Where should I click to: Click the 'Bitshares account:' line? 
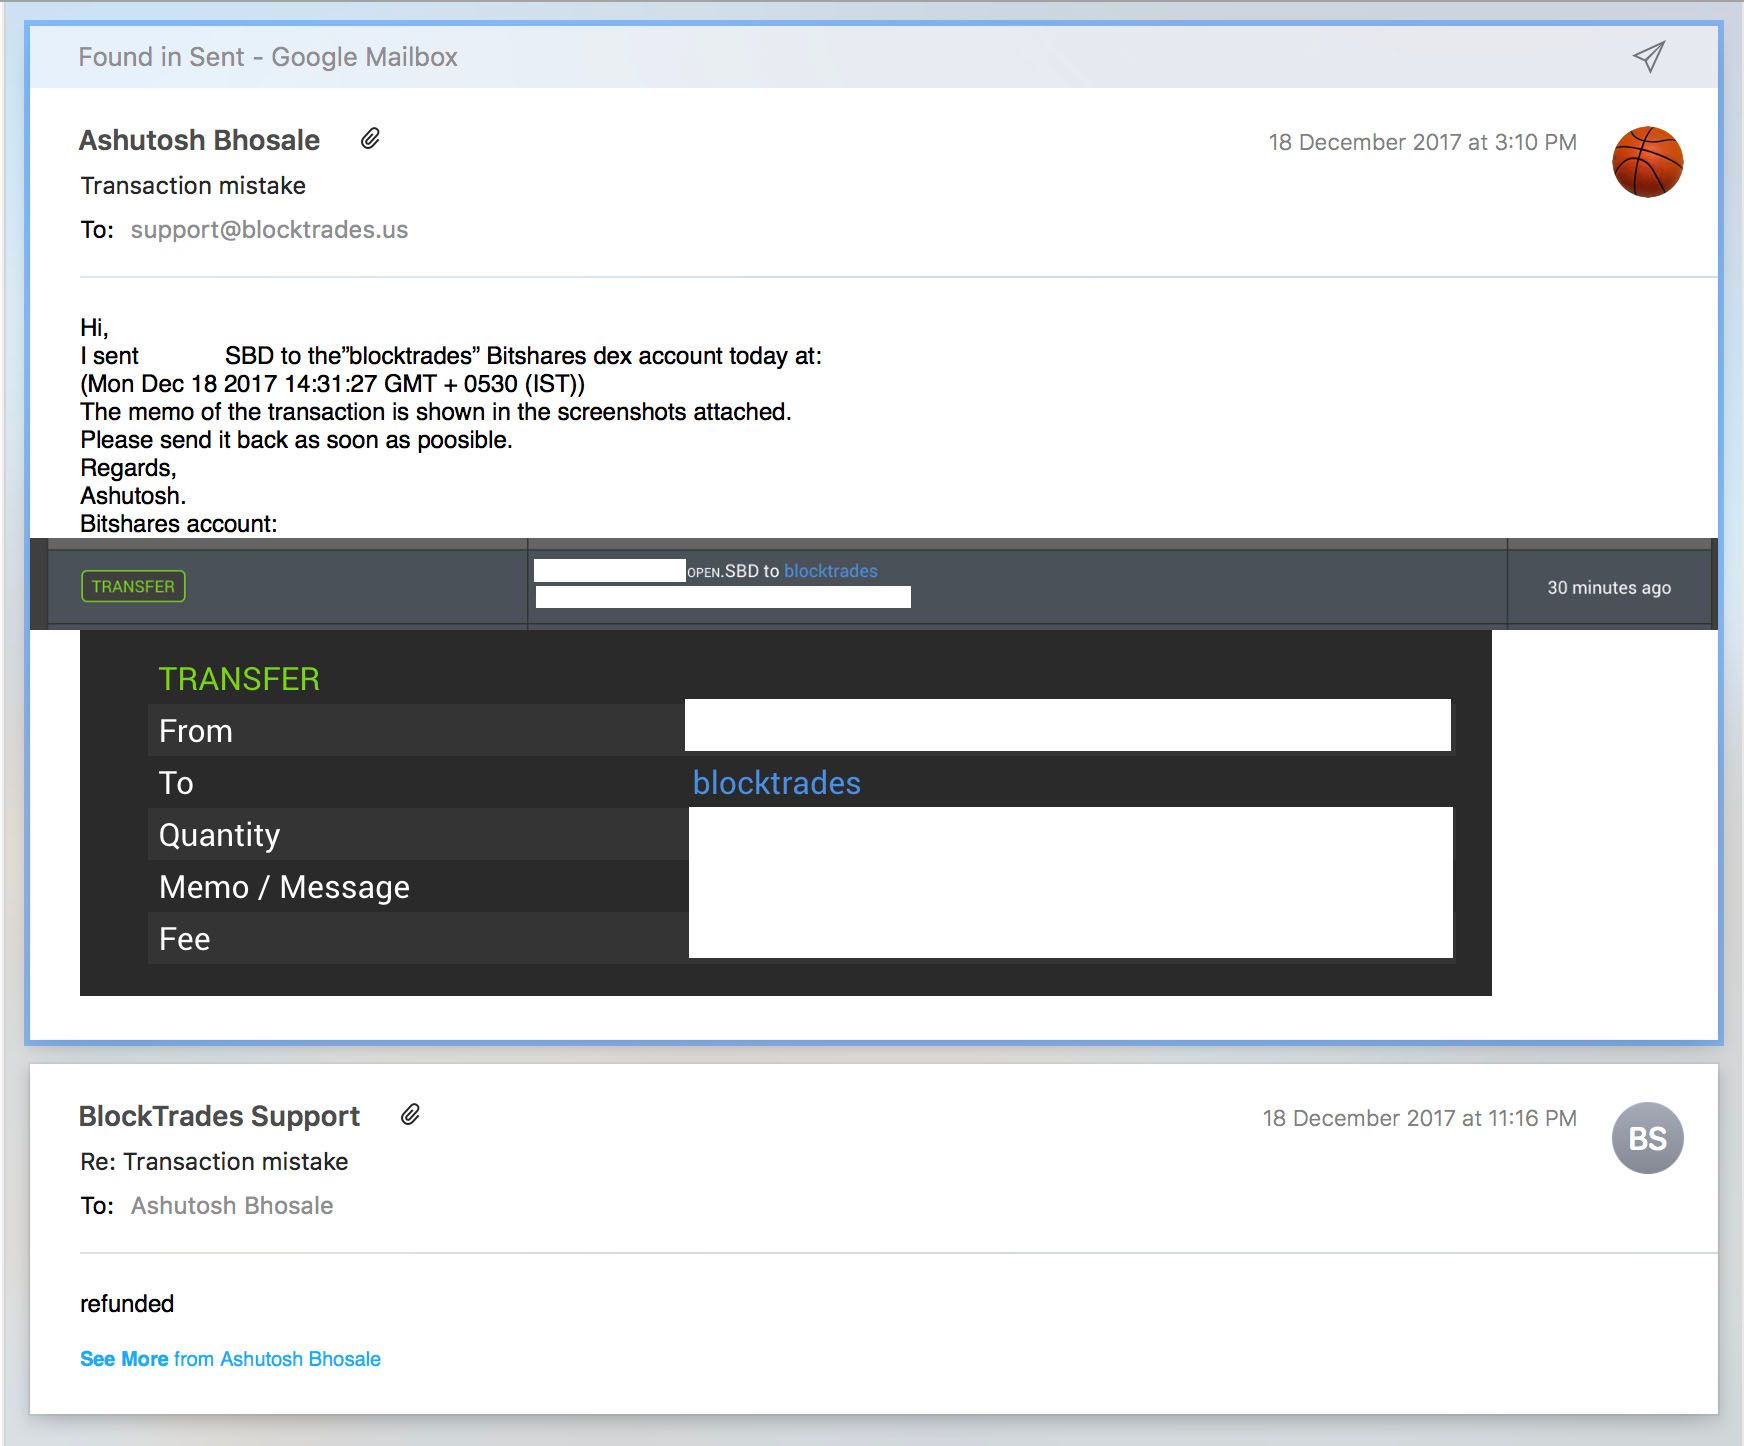click(179, 524)
